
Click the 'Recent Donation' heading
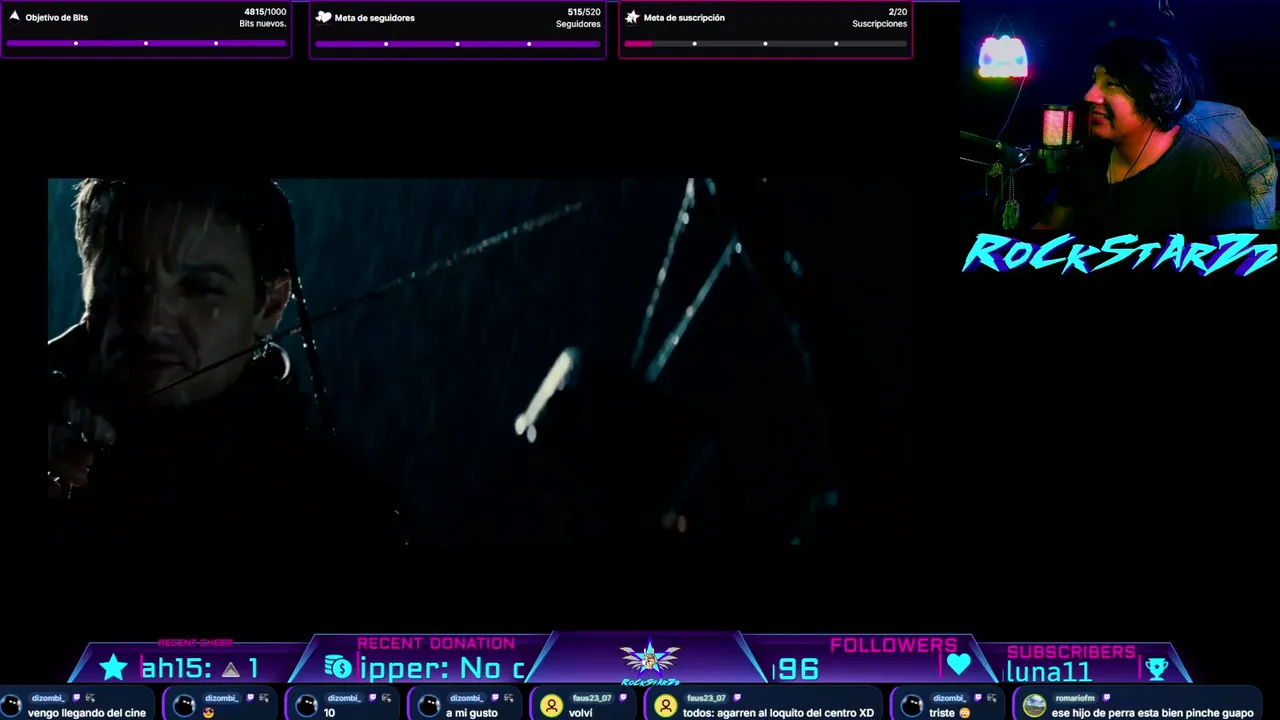[x=436, y=643]
